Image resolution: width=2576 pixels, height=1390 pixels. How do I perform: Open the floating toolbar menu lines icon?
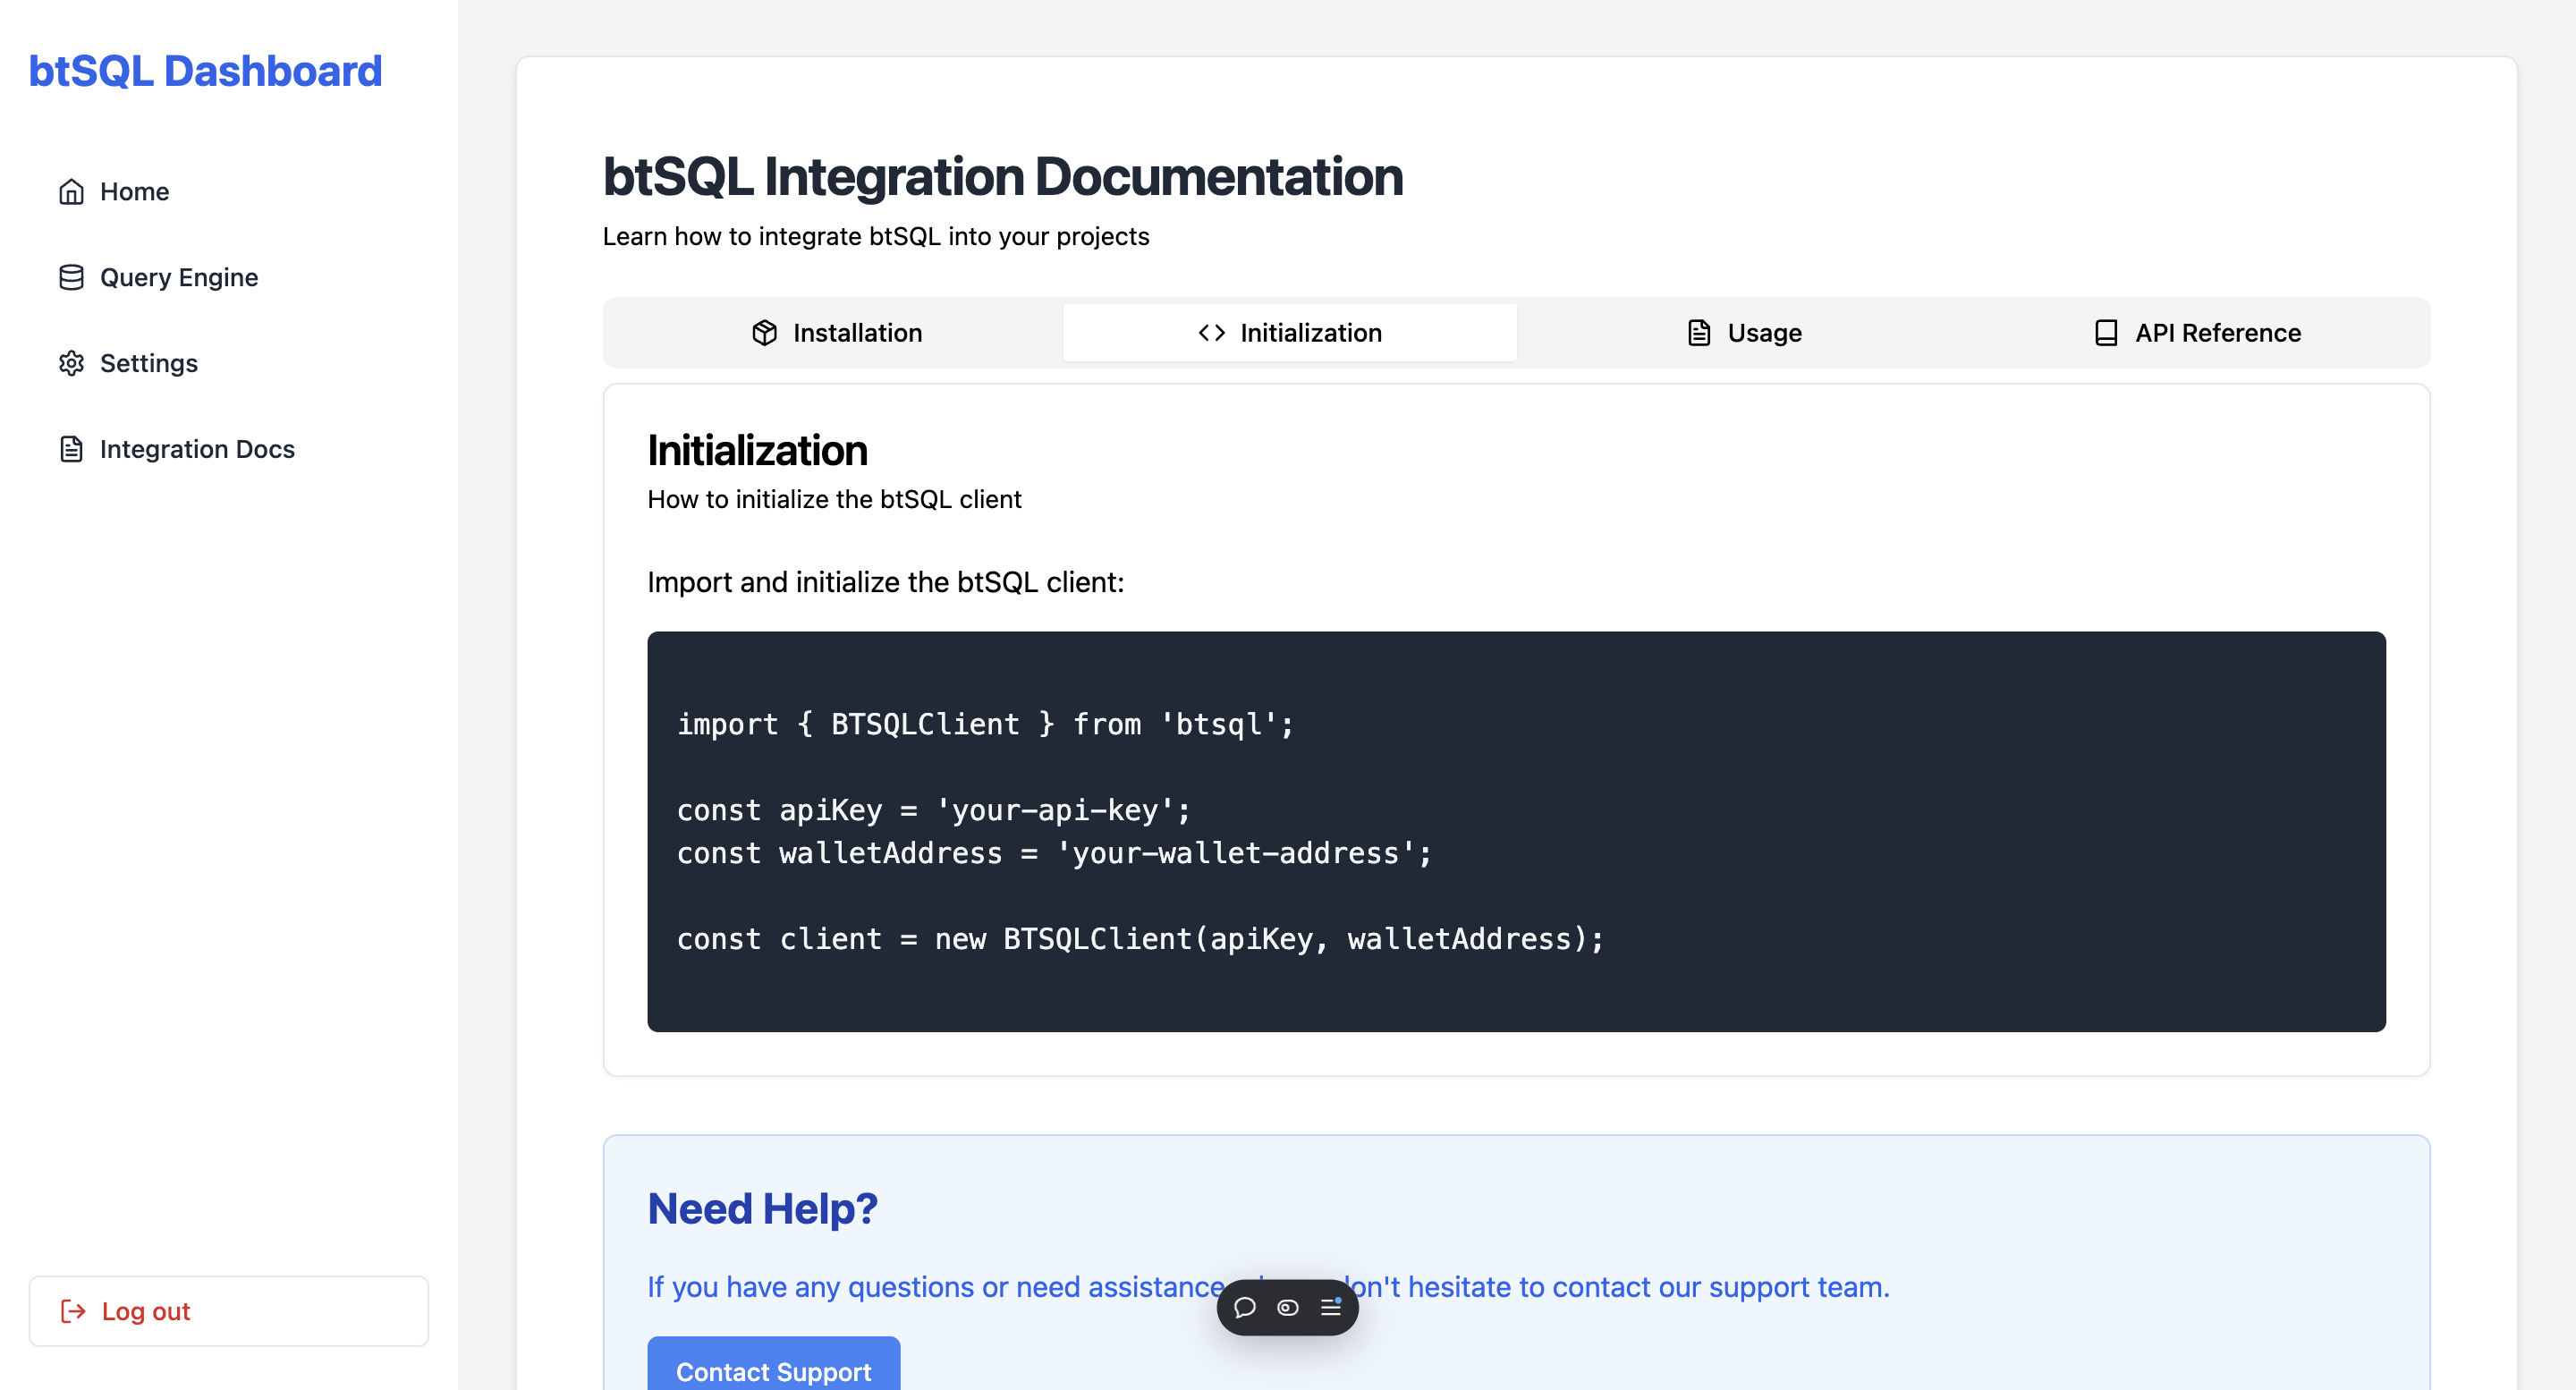tap(1330, 1307)
